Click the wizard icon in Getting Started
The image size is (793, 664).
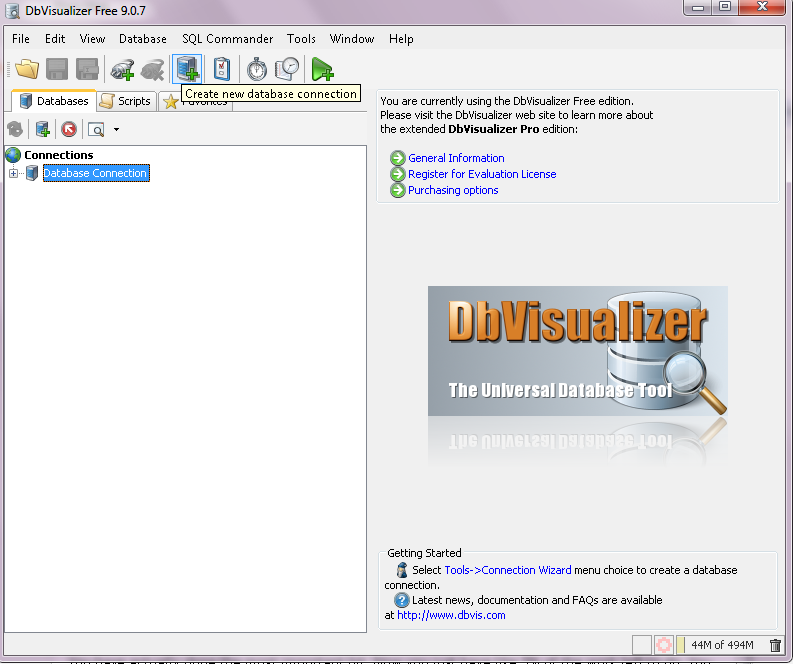point(402,570)
